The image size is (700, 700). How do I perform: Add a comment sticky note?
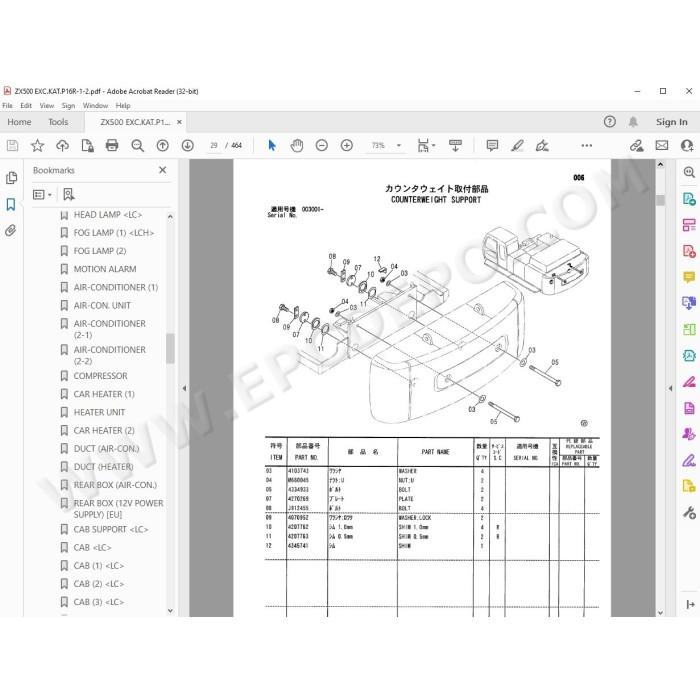tap(492, 146)
